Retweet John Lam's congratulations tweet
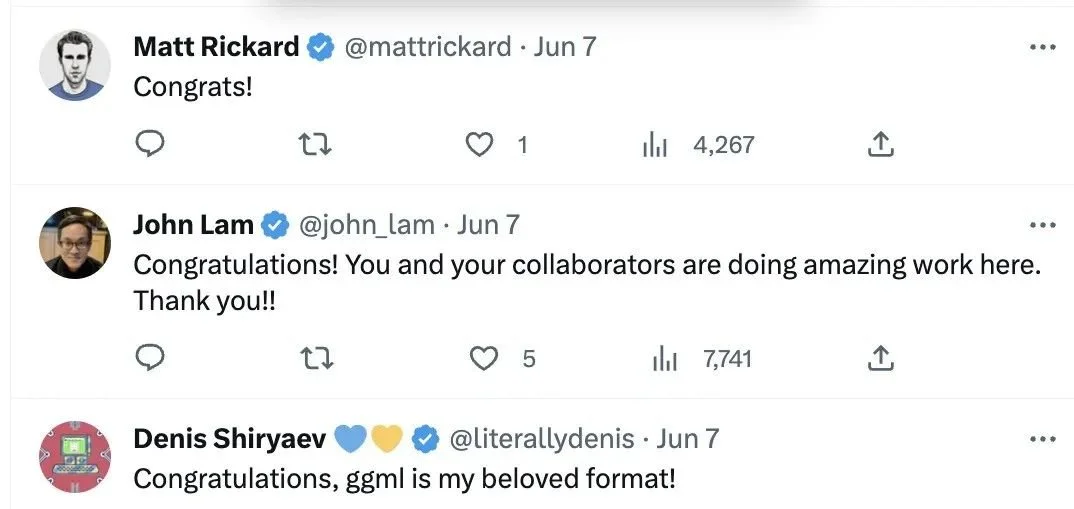1074x509 pixels. point(317,358)
